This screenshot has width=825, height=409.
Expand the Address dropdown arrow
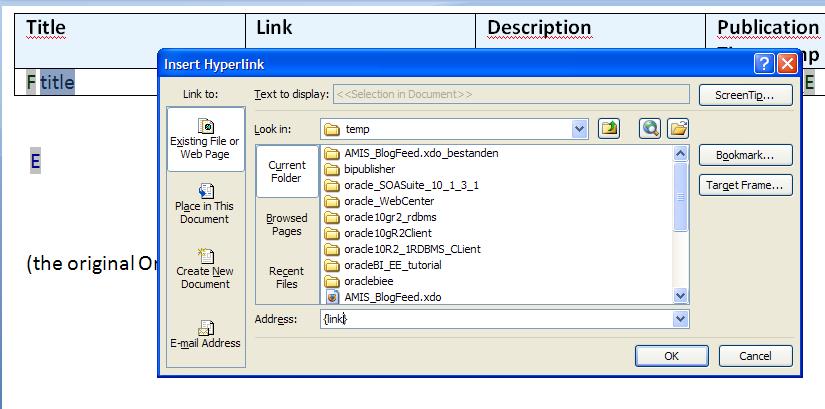pyautogui.click(x=680, y=319)
